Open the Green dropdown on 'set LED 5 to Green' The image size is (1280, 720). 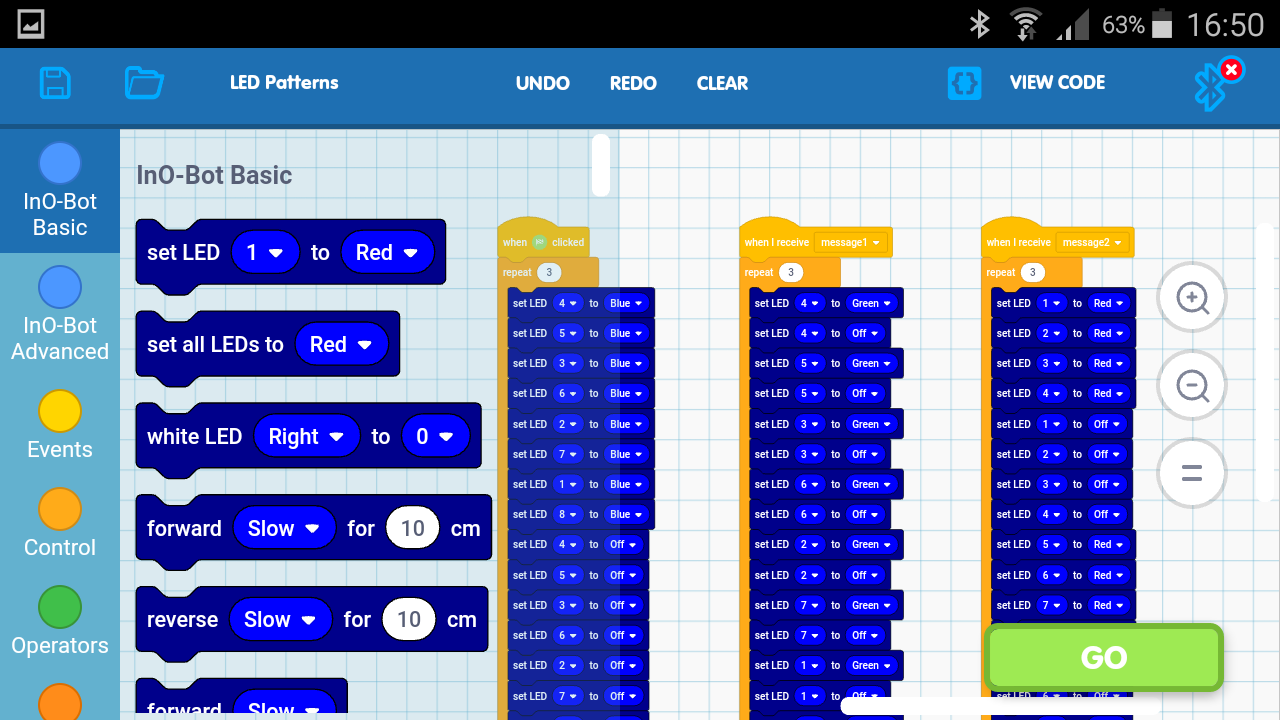tap(871, 364)
